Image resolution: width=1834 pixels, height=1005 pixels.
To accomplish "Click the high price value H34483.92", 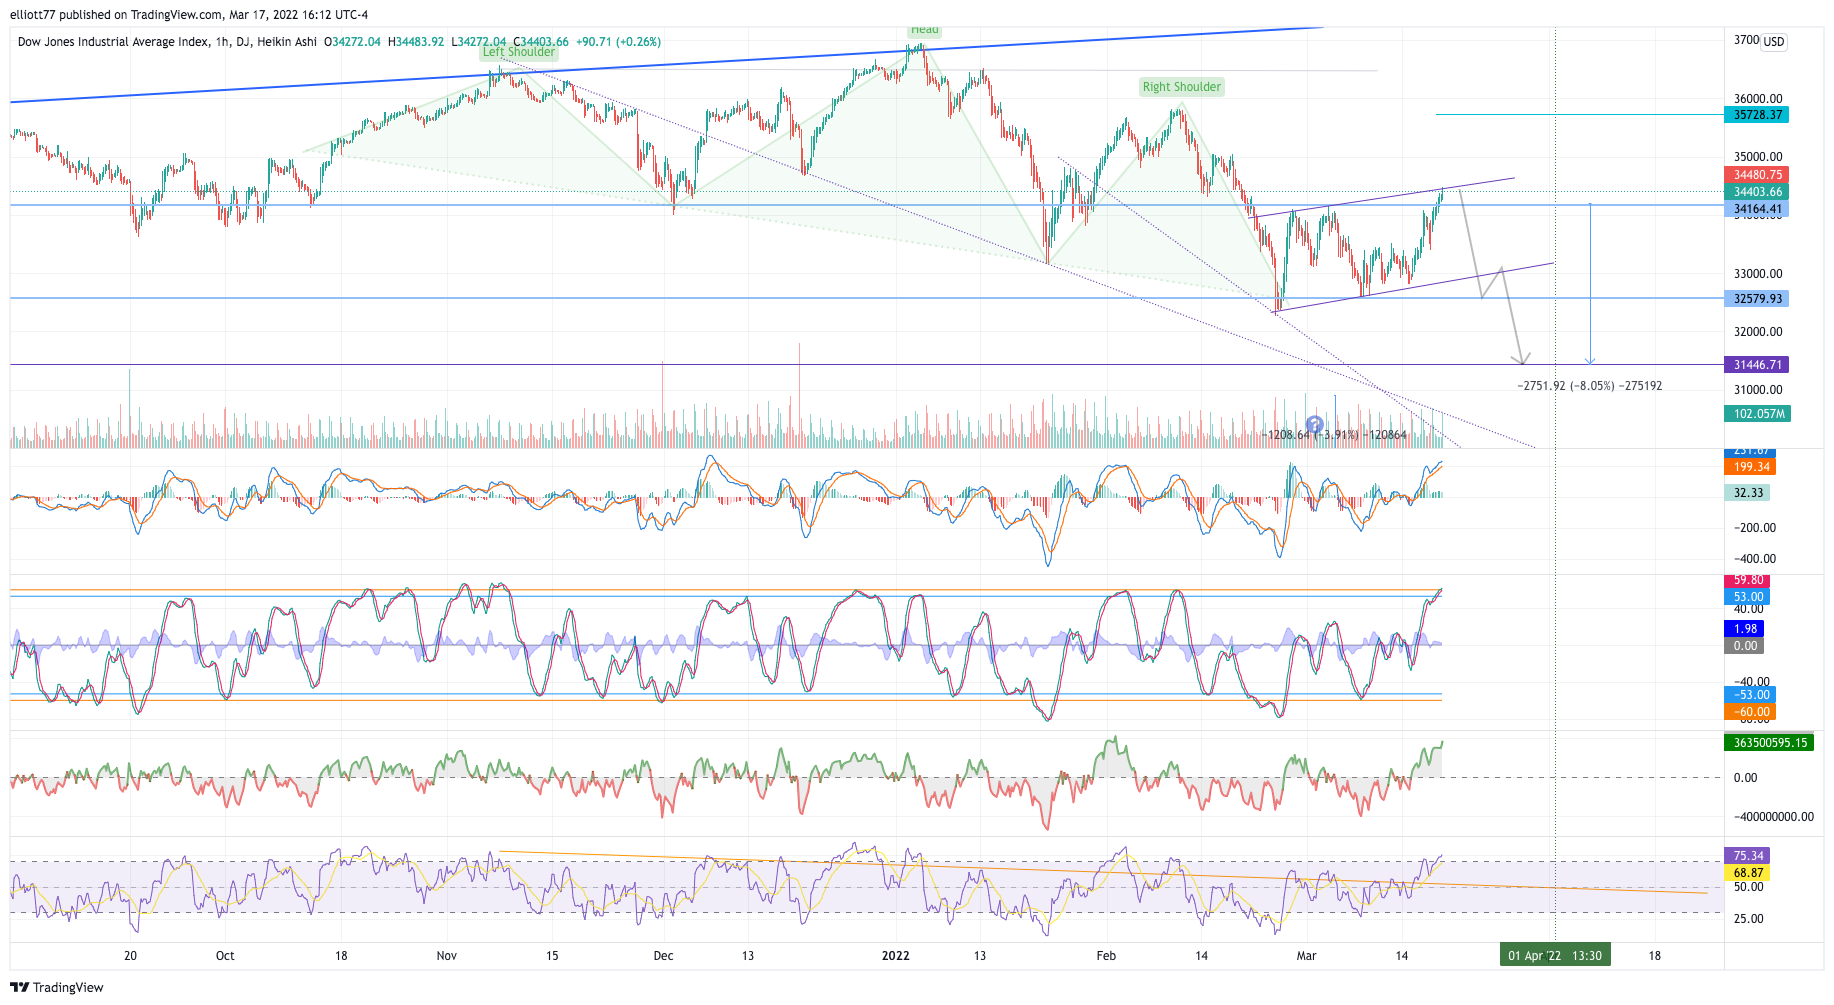I will click(x=416, y=42).
